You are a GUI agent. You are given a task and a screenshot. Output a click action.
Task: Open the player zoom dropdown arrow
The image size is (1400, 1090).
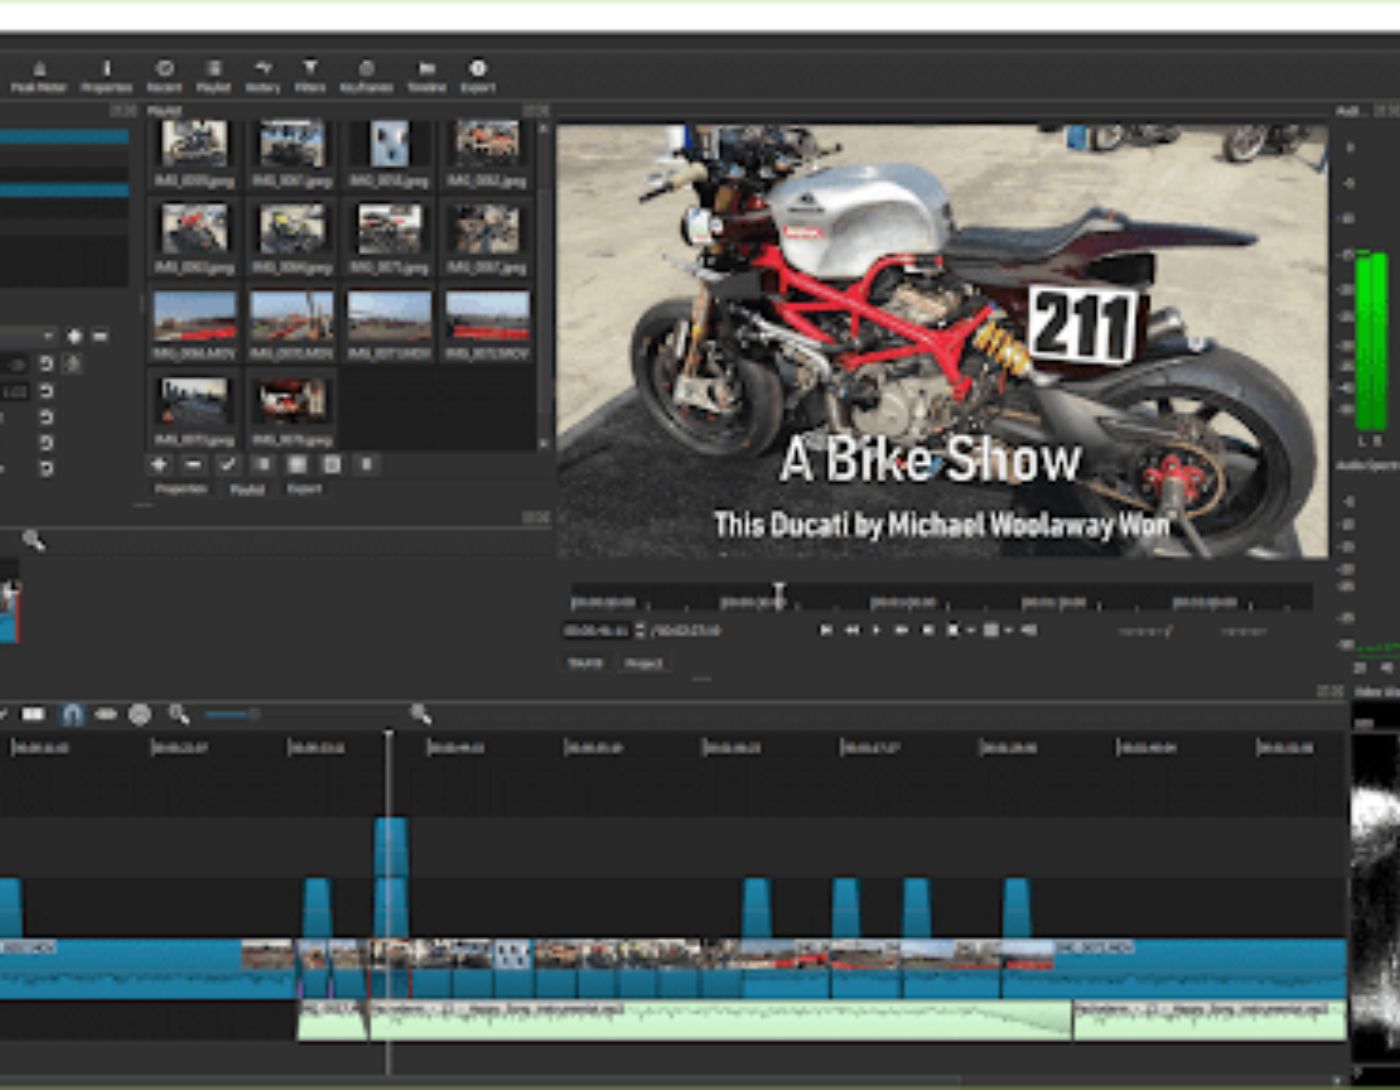[x=971, y=630]
